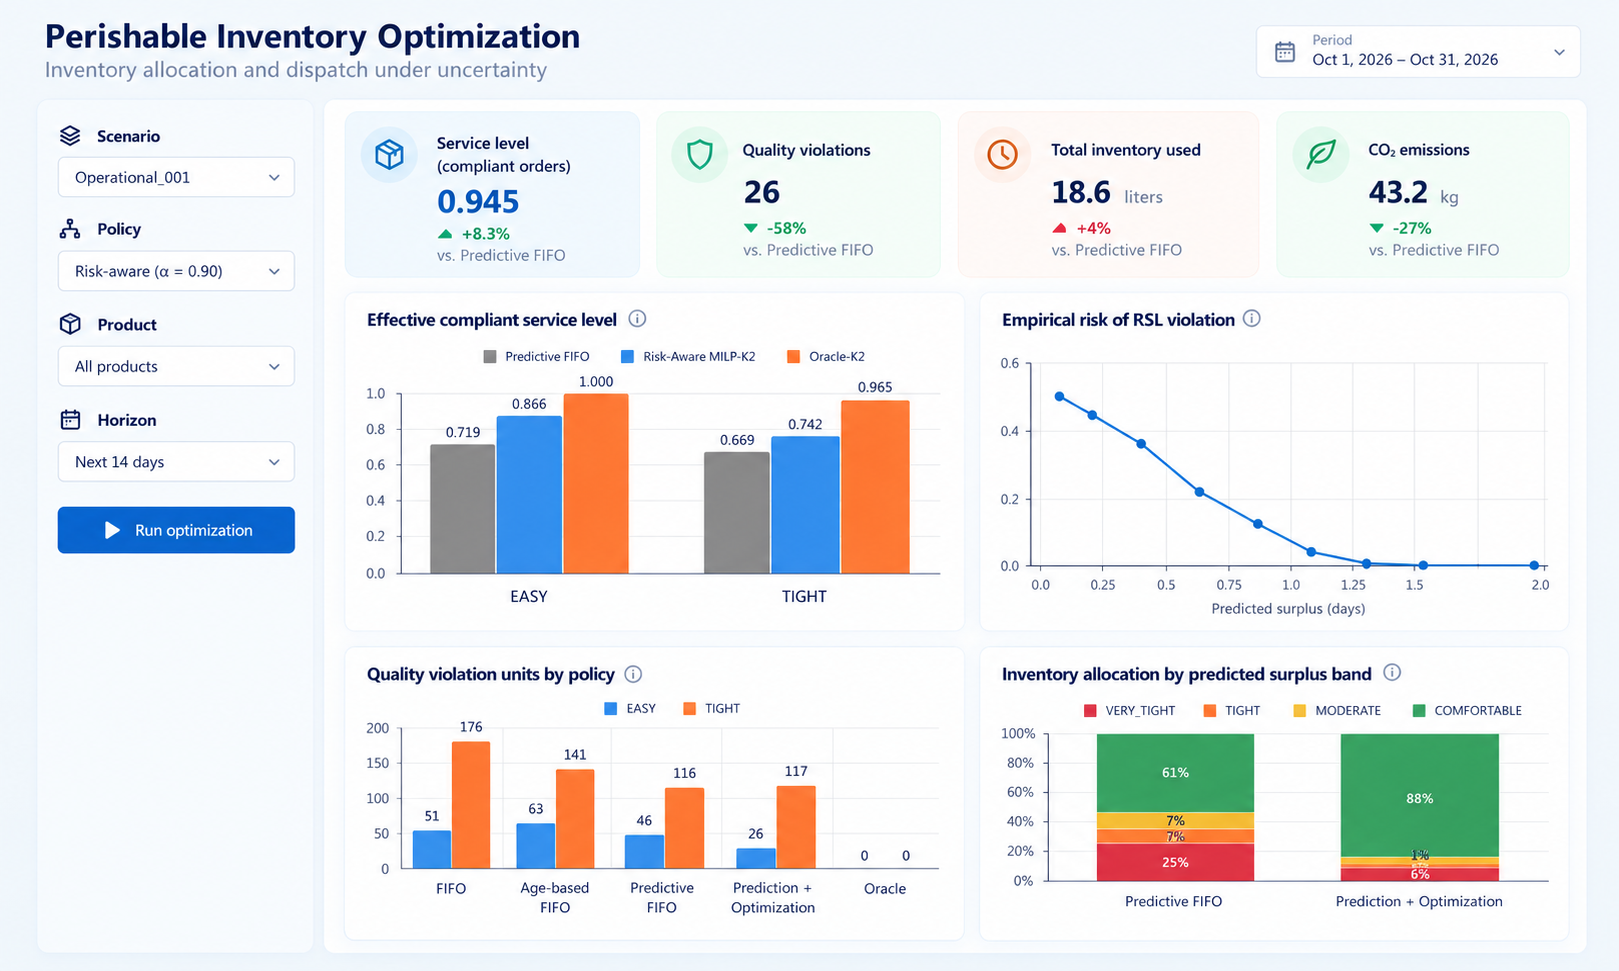Click the Period calendar icon

[x=1285, y=52]
